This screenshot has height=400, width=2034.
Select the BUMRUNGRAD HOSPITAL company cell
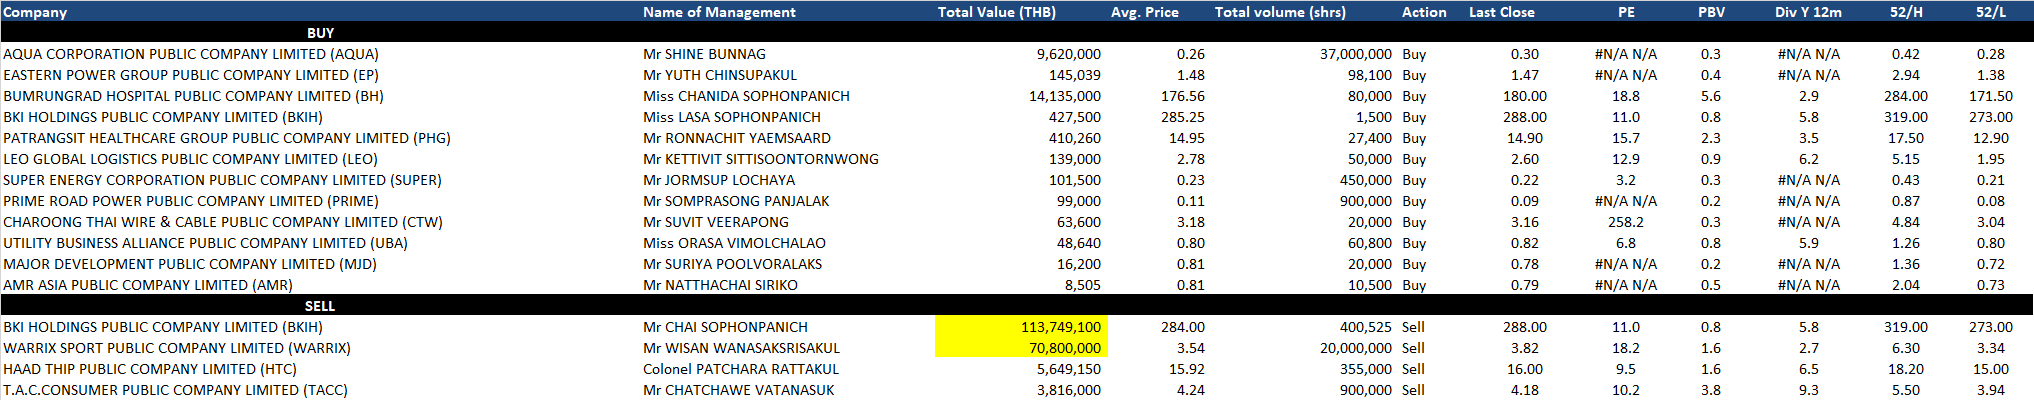(x=193, y=96)
